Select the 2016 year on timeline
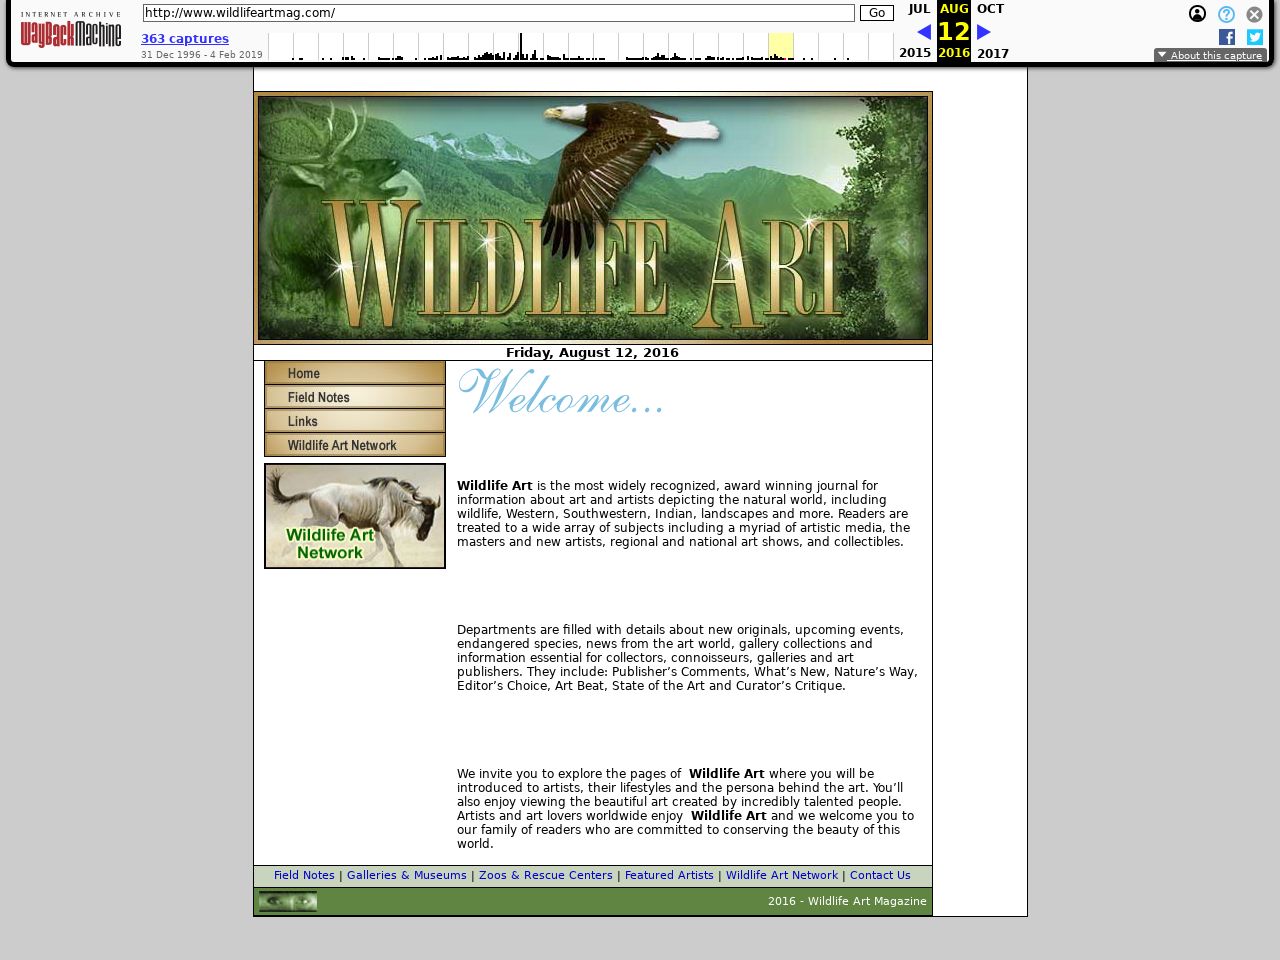1280x960 pixels. [x=954, y=53]
